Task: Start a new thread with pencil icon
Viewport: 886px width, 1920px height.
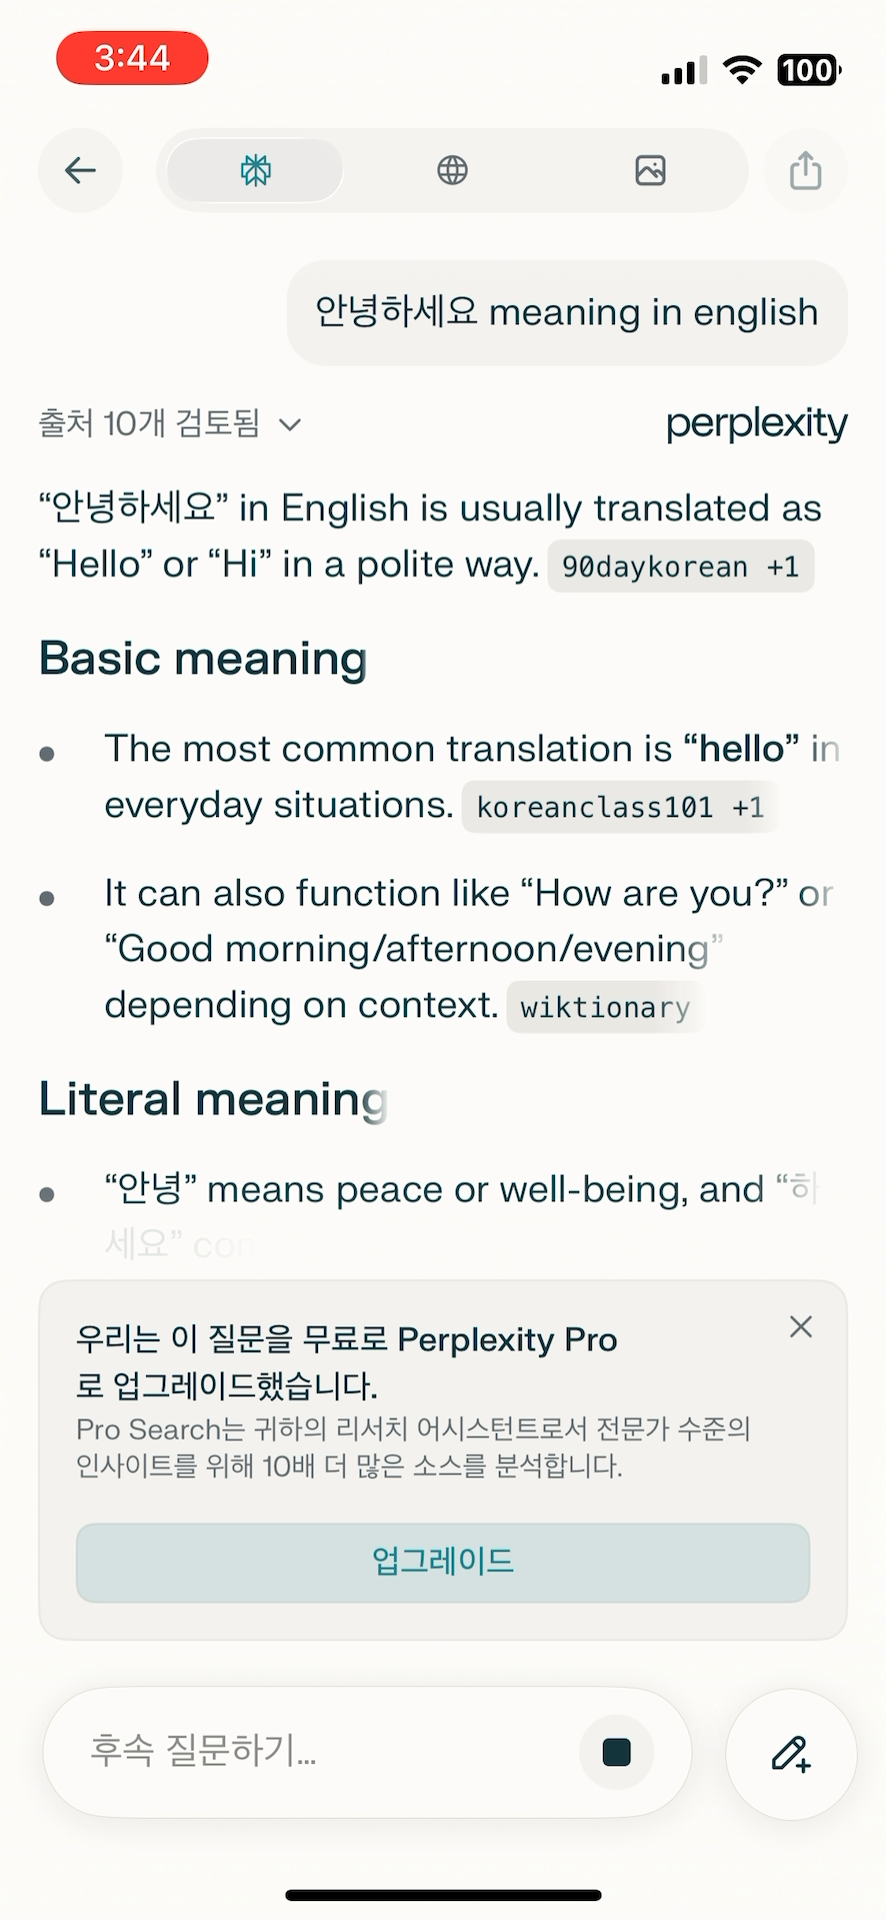Action: pyautogui.click(x=791, y=1754)
